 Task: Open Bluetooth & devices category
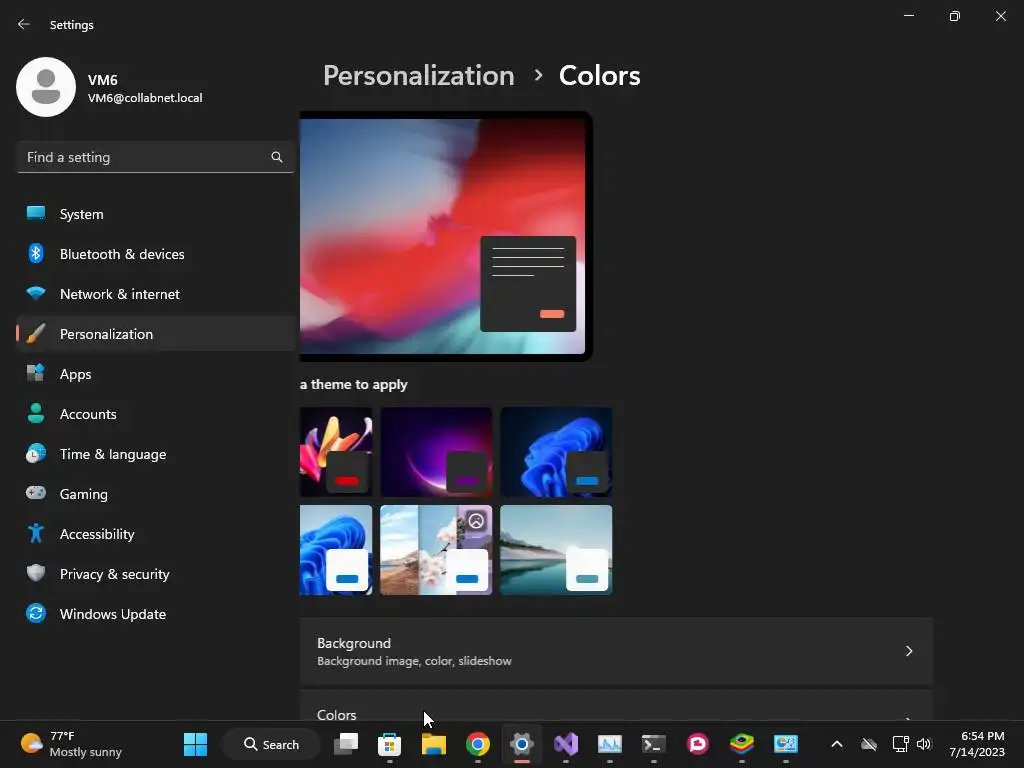click(155, 254)
